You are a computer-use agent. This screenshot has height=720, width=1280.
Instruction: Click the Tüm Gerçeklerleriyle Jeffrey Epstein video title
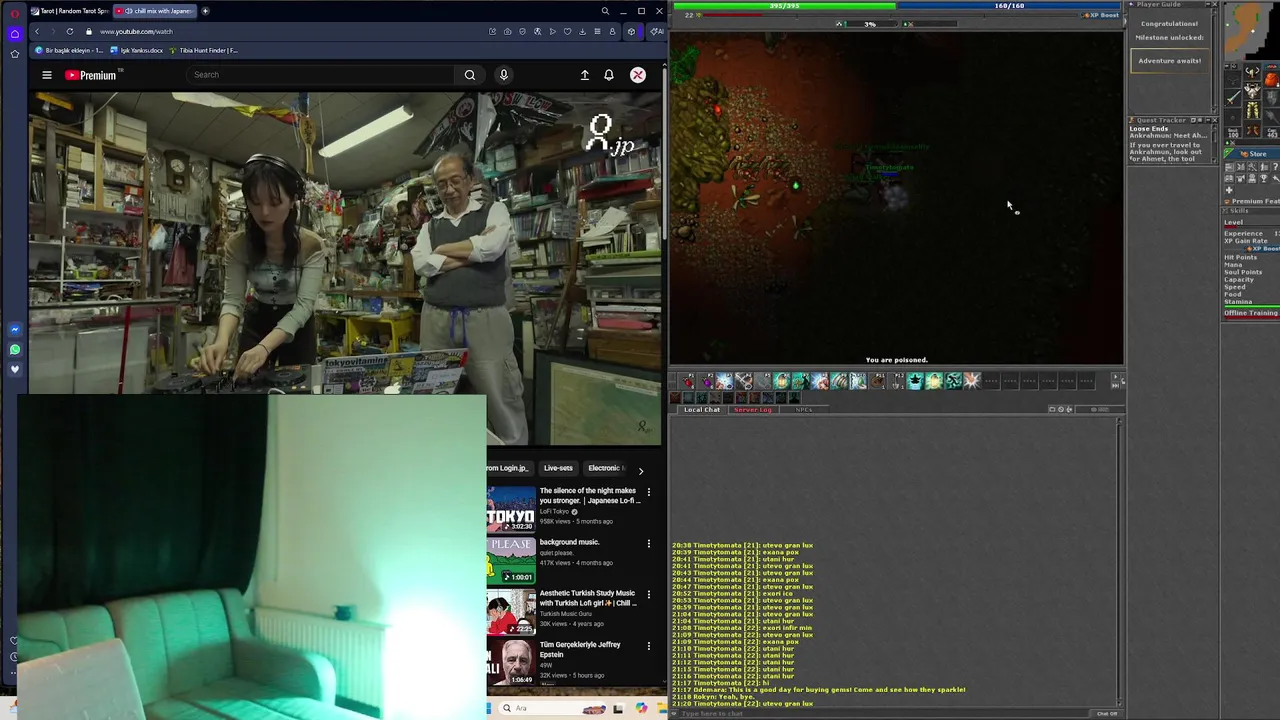580,650
